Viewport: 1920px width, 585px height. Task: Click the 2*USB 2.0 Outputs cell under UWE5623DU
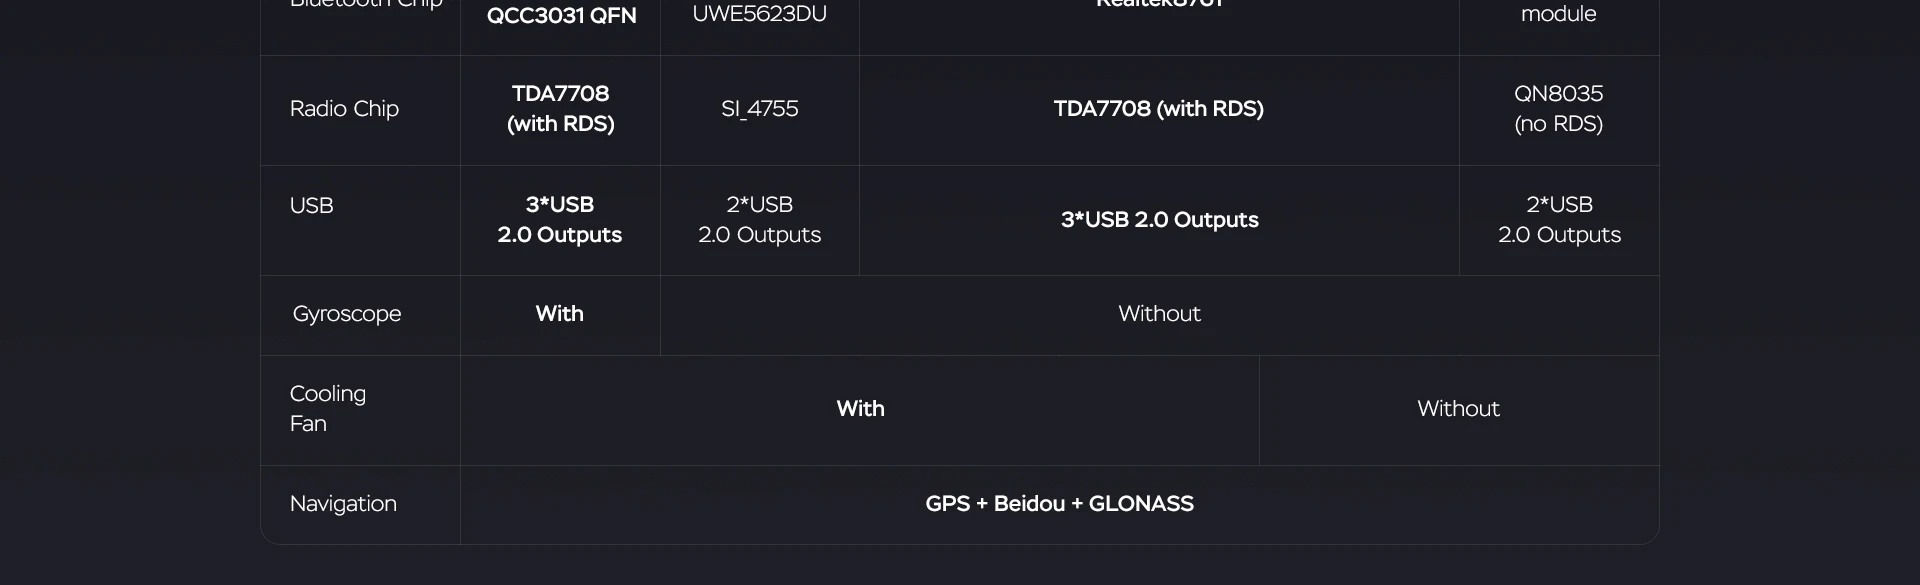pos(760,220)
